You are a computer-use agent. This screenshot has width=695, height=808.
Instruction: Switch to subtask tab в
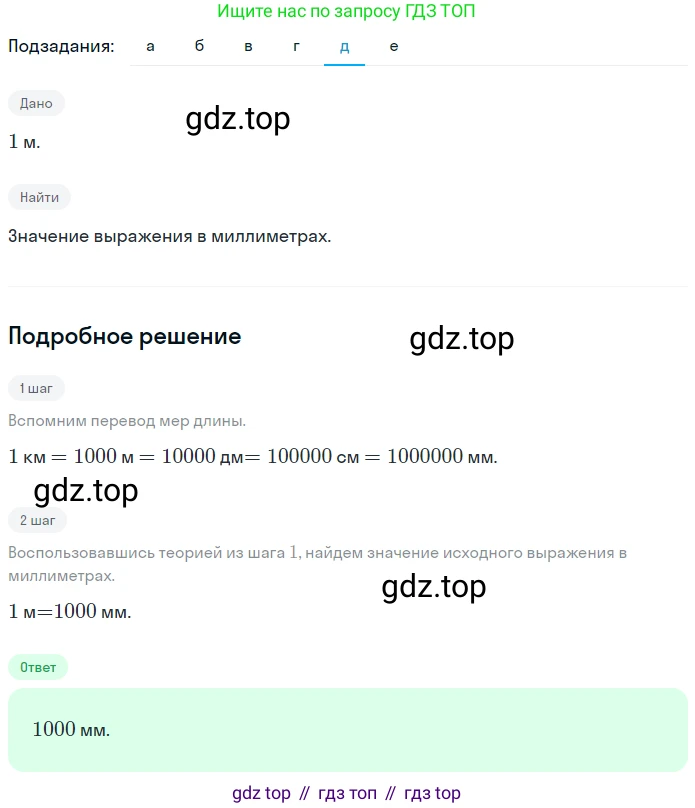tap(248, 46)
